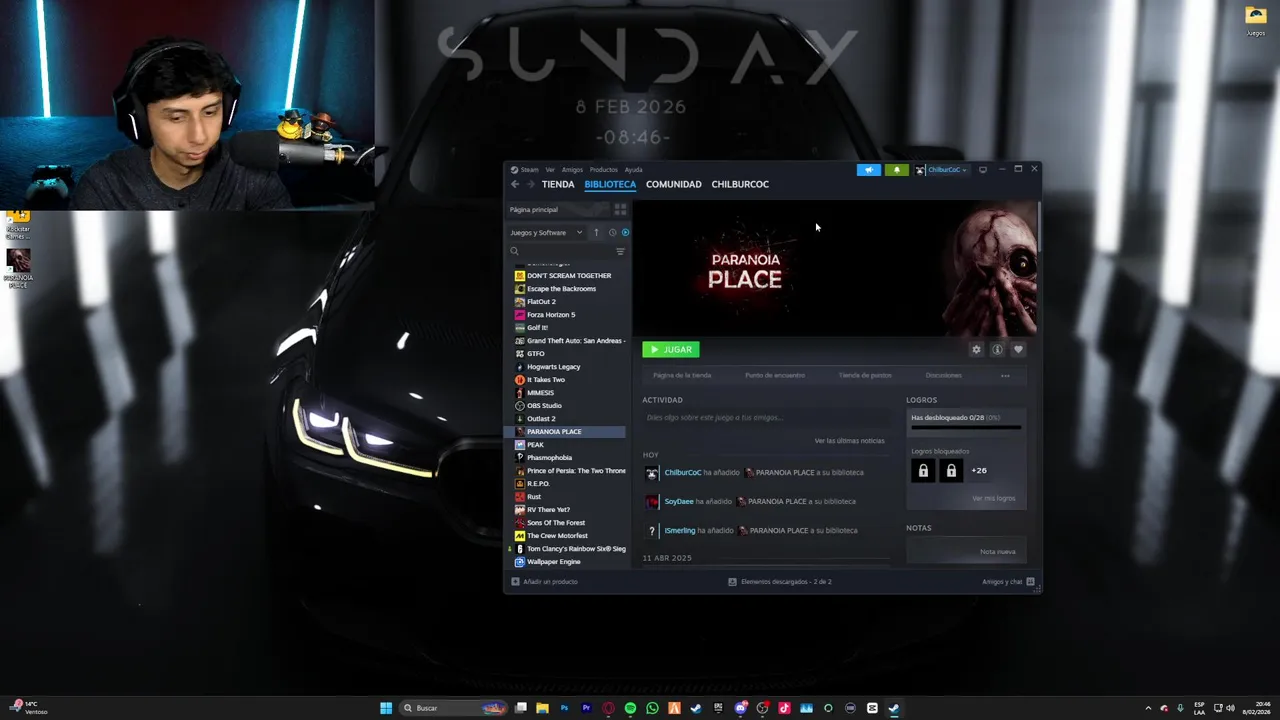The image size is (1280, 720).
Task: Click the second locked achievement icon
Action: point(951,471)
